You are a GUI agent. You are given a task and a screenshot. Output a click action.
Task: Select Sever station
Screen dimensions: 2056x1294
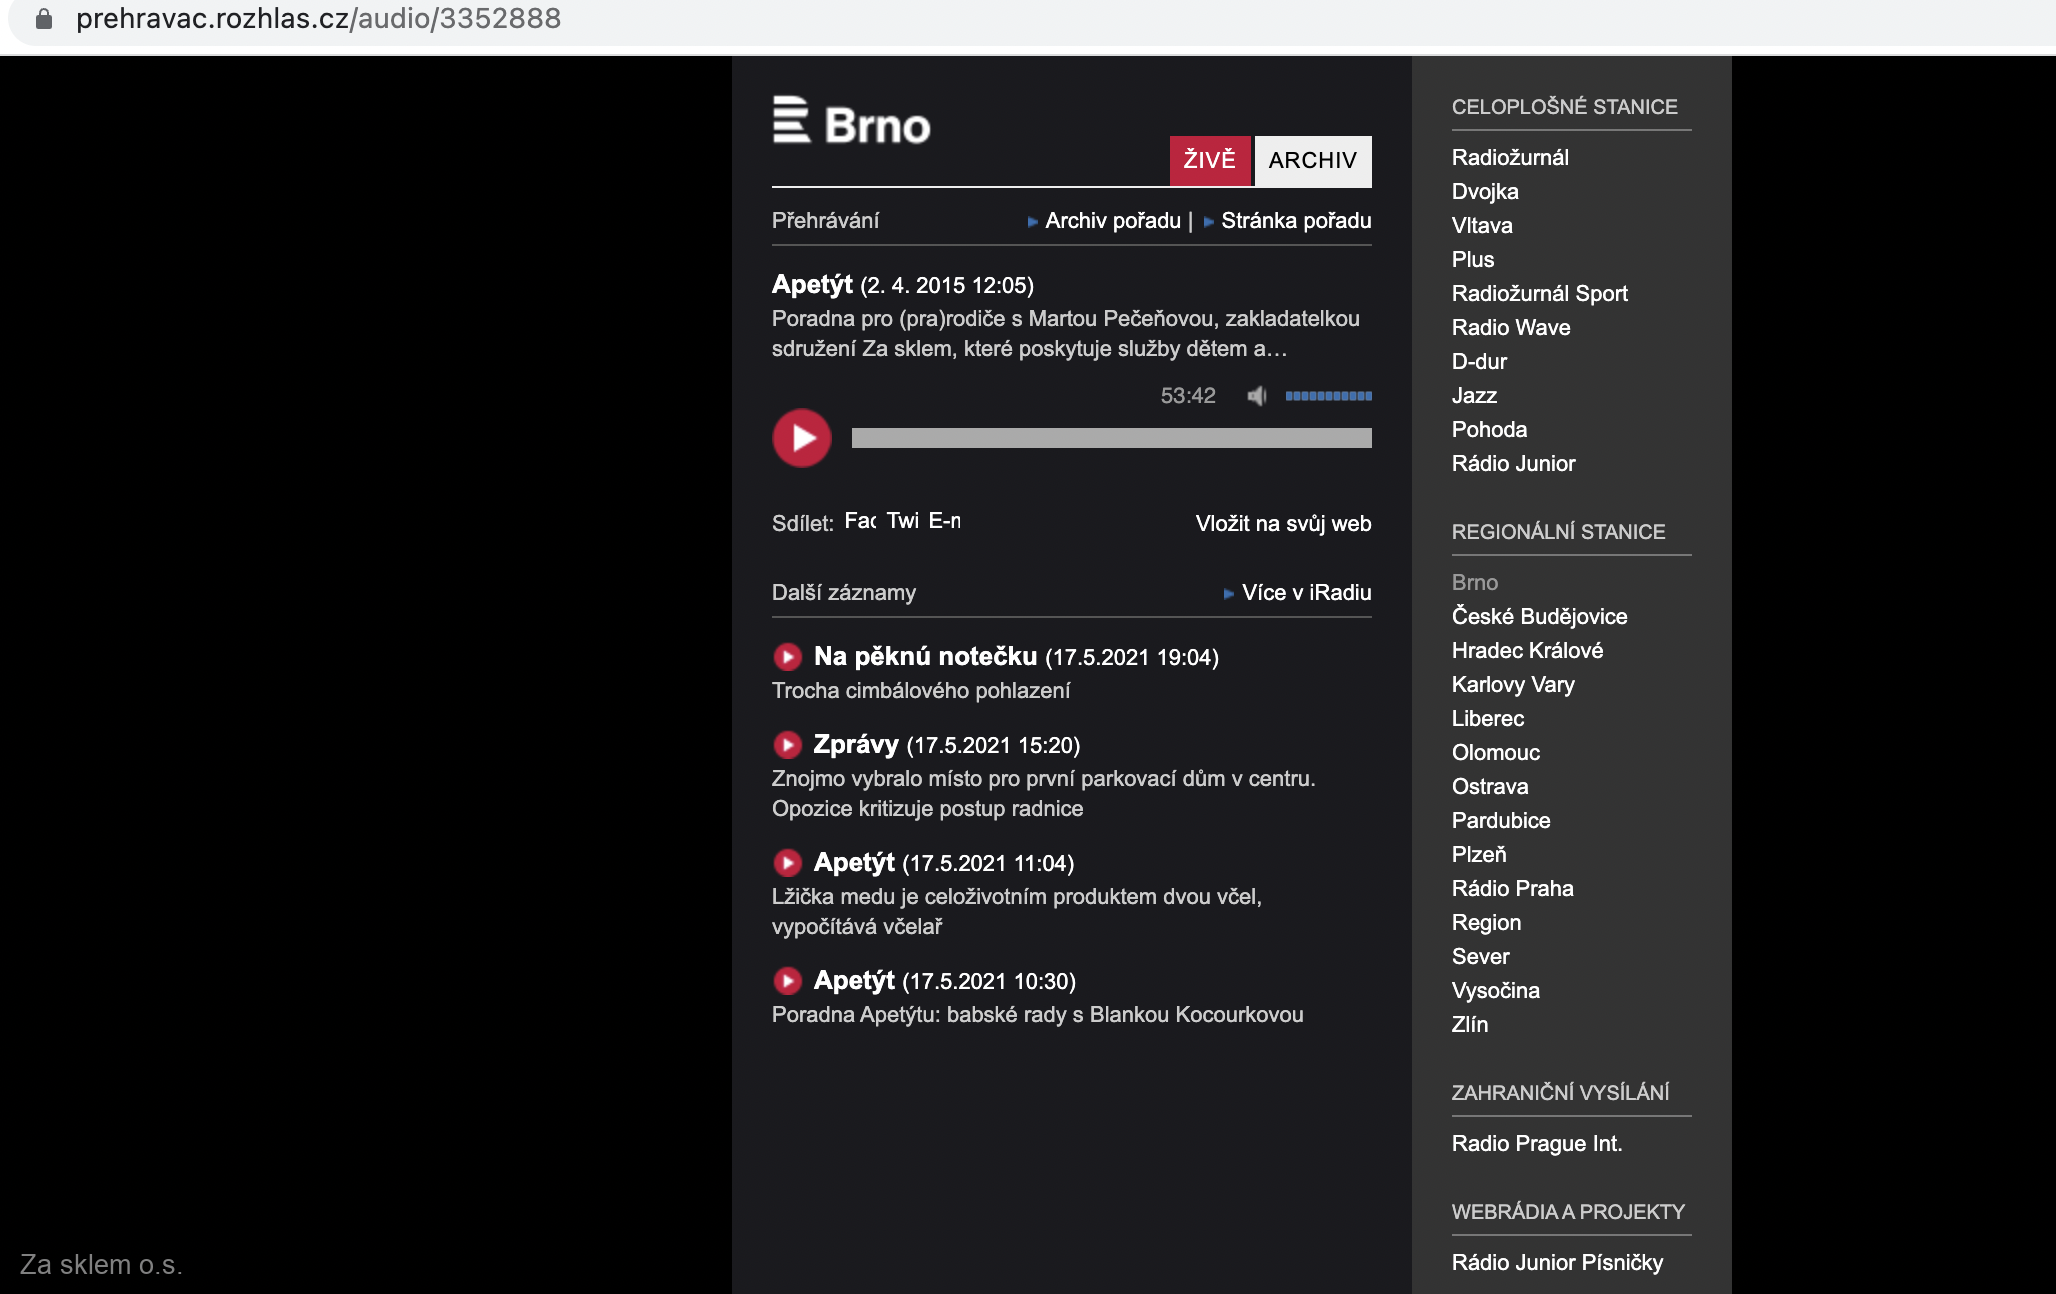pyautogui.click(x=1480, y=957)
